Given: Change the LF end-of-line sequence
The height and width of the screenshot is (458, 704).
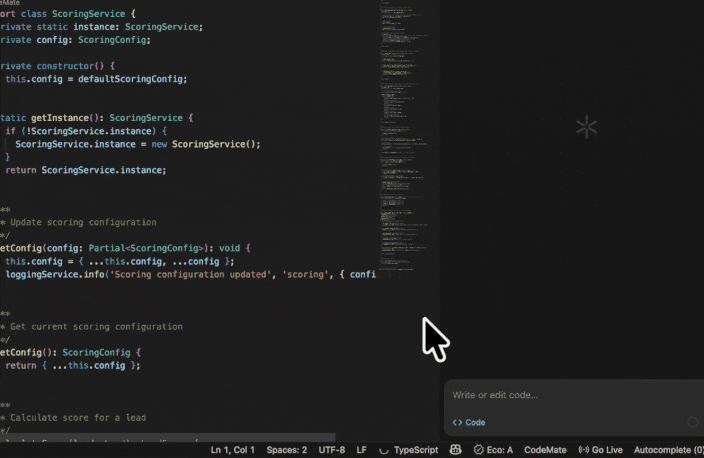Looking at the screenshot, I should click(361, 450).
